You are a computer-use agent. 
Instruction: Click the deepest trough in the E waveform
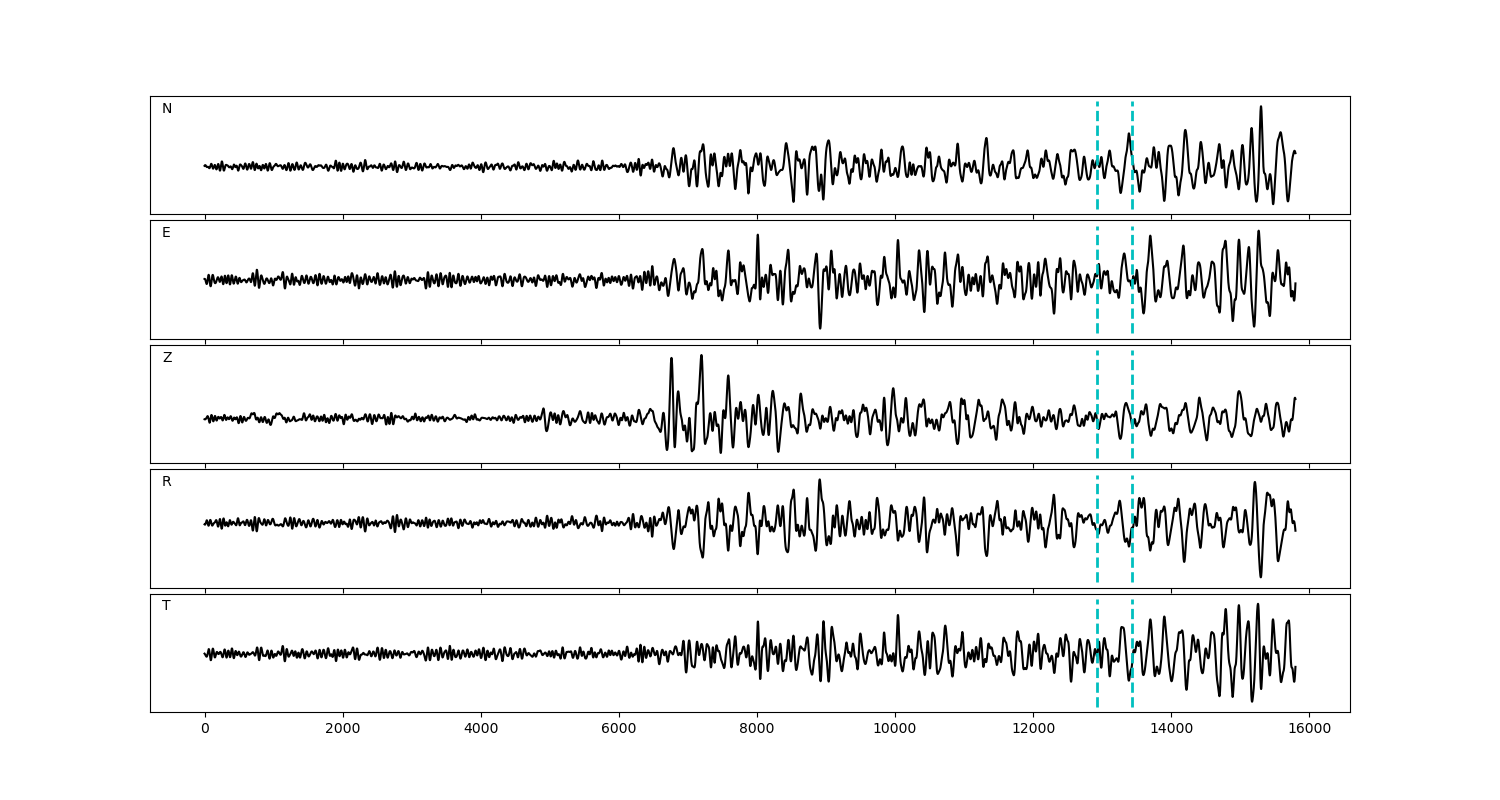820,327
